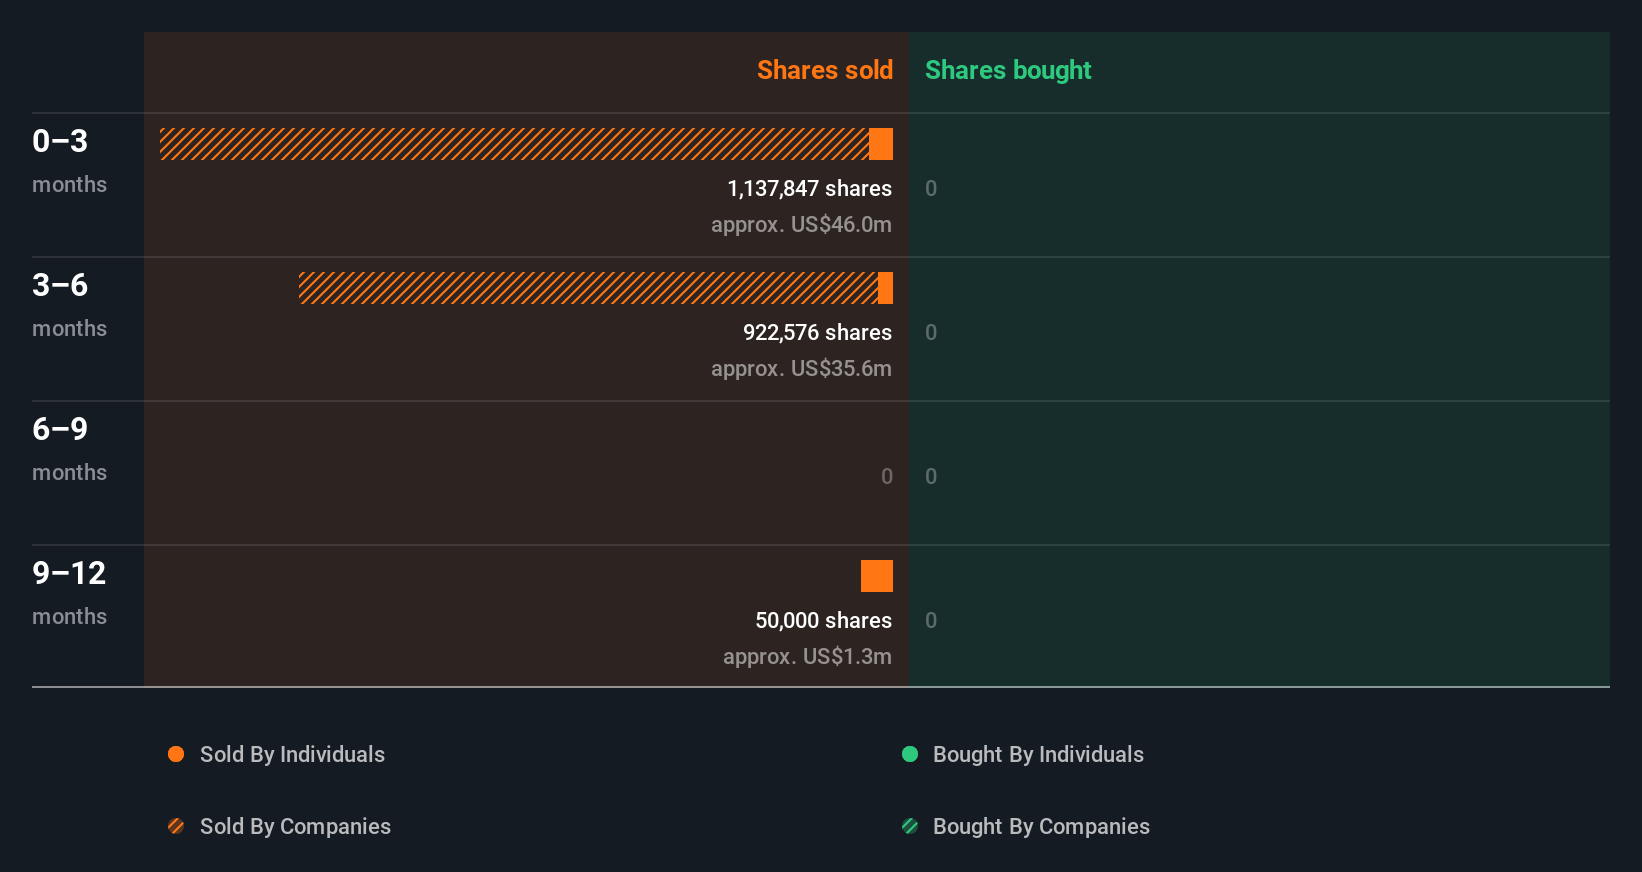1642x872 pixels.
Task: Select the approx. US$1.3m value
Action: tap(807, 656)
